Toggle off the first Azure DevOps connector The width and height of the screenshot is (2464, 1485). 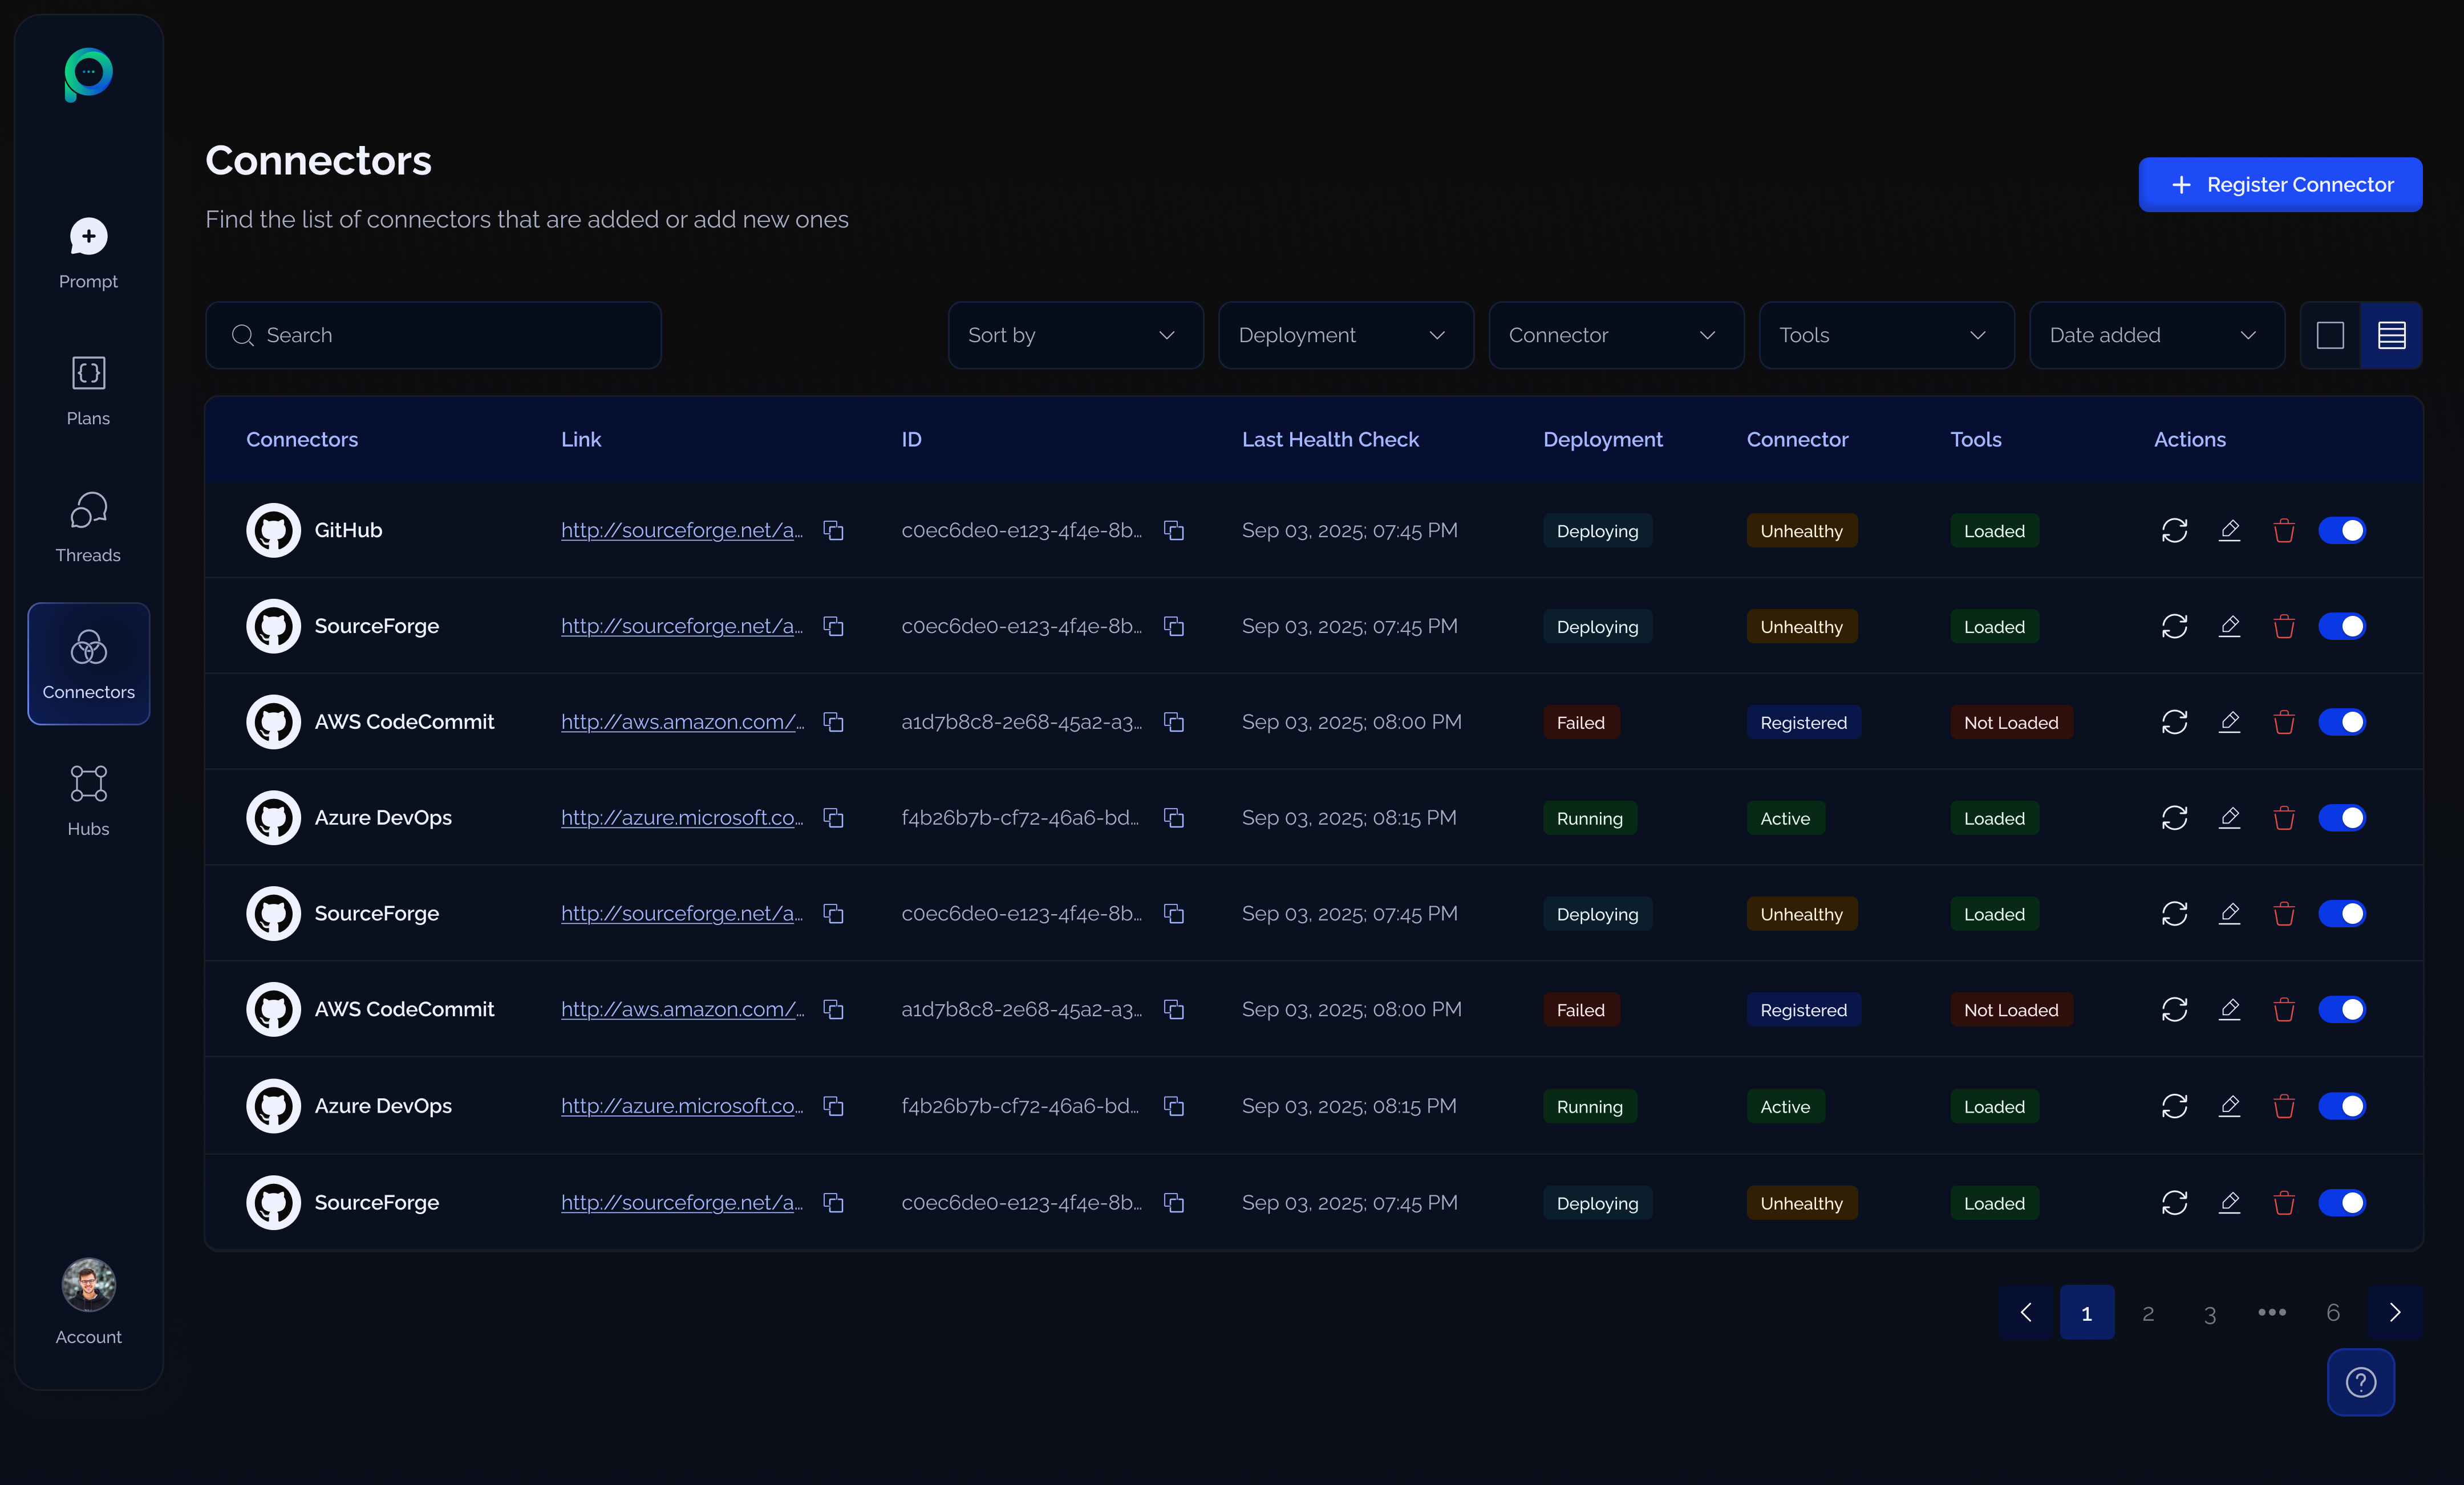pos(2341,818)
